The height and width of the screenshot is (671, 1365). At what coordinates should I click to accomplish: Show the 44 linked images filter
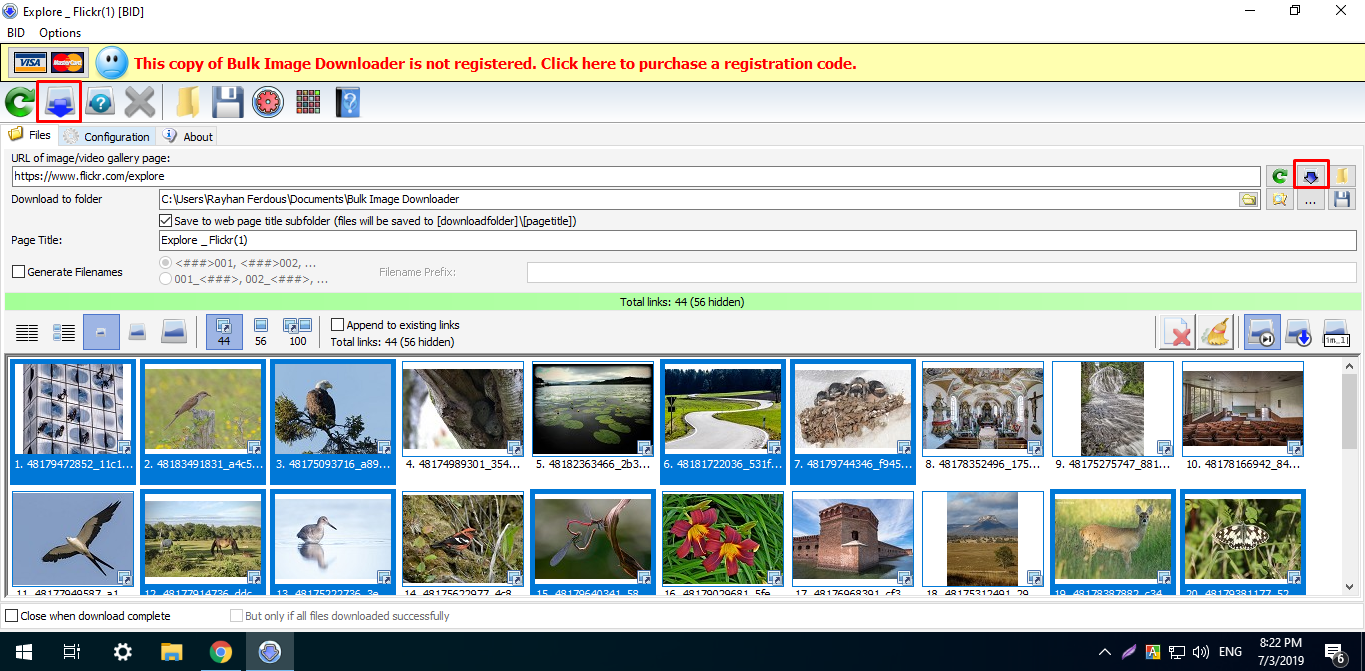coord(224,332)
